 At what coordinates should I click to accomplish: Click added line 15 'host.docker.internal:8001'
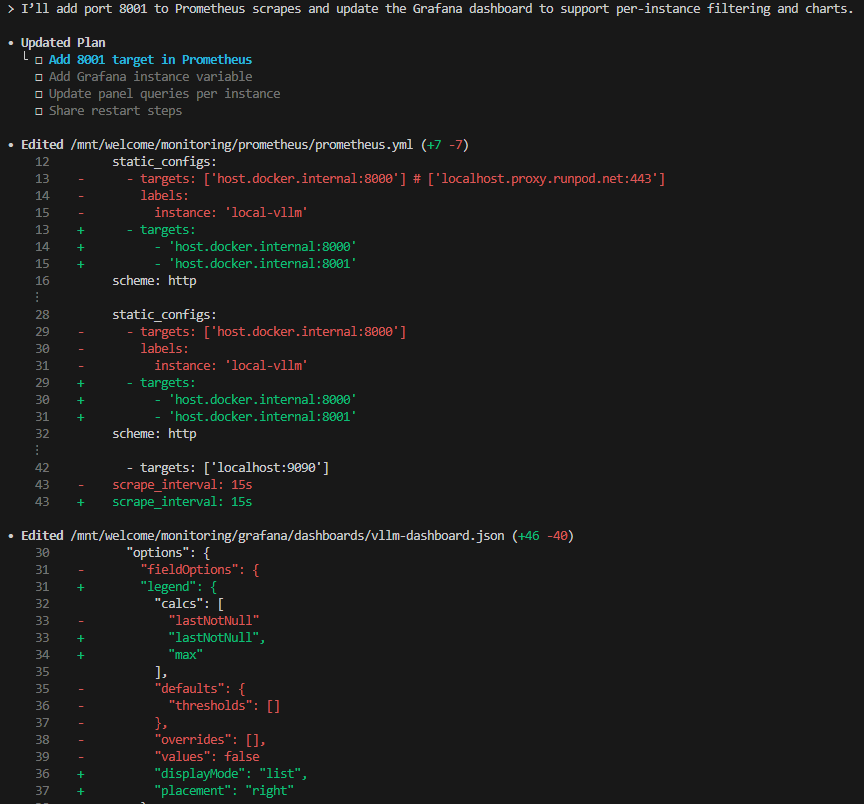click(x=255, y=263)
